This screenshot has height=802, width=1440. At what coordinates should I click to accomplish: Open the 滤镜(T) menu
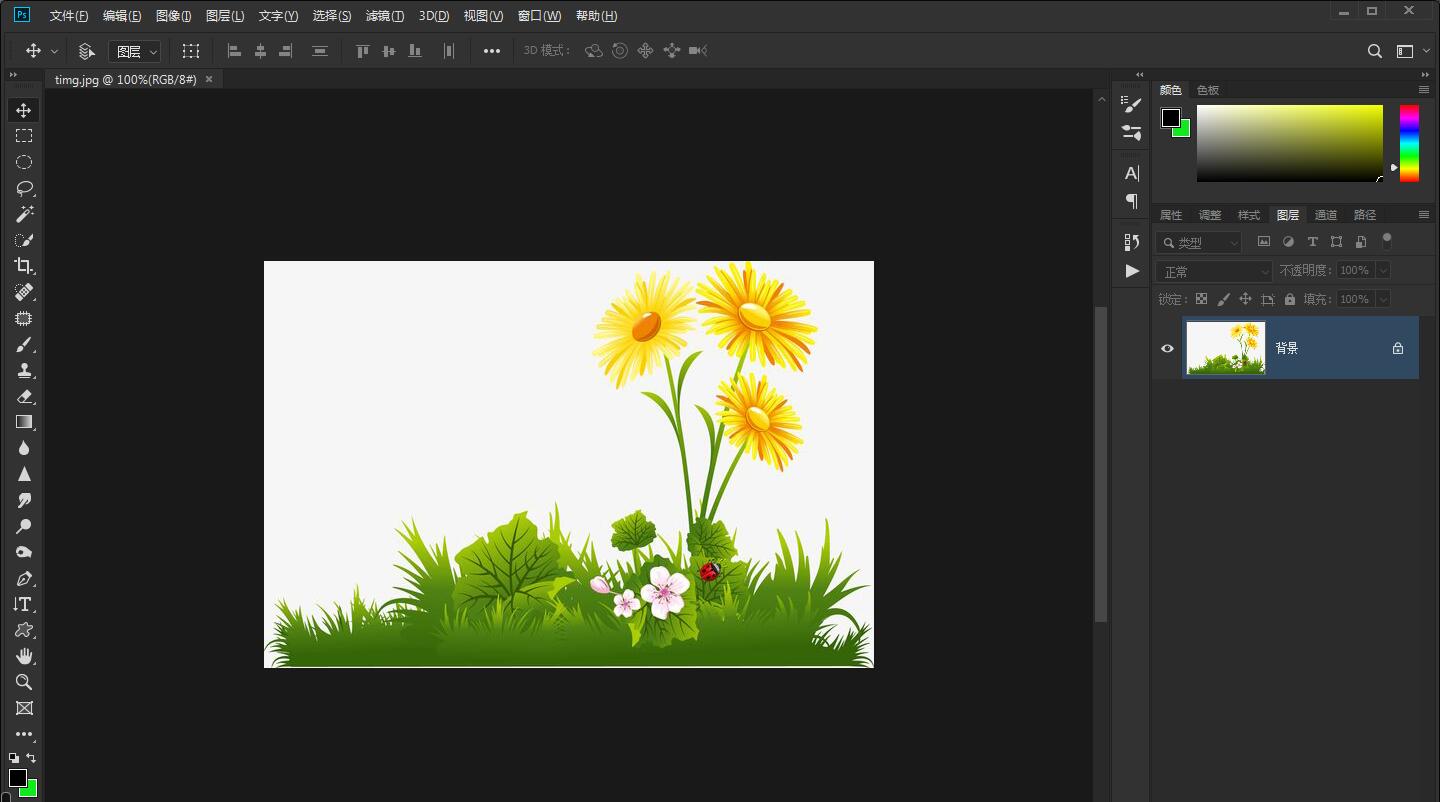(384, 16)
